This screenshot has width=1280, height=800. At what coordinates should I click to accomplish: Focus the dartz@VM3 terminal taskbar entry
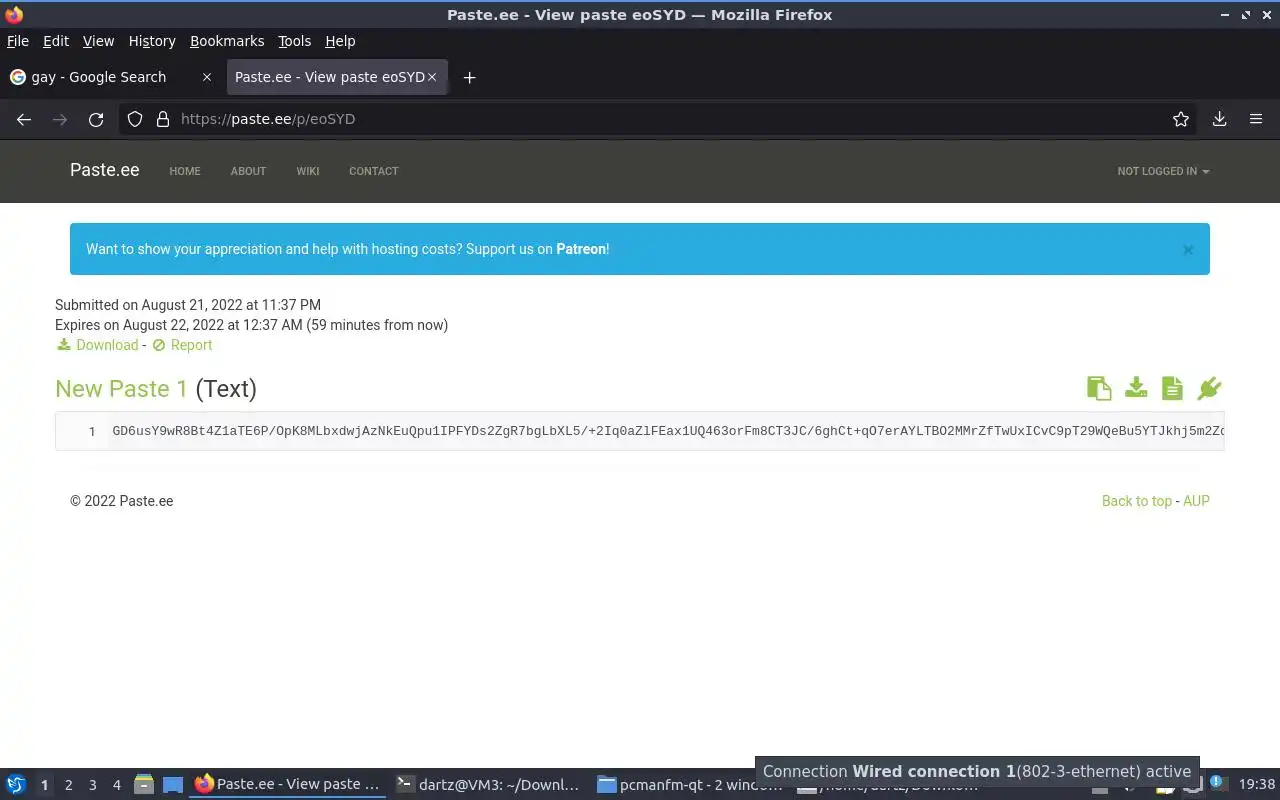[x=488, y=784]
